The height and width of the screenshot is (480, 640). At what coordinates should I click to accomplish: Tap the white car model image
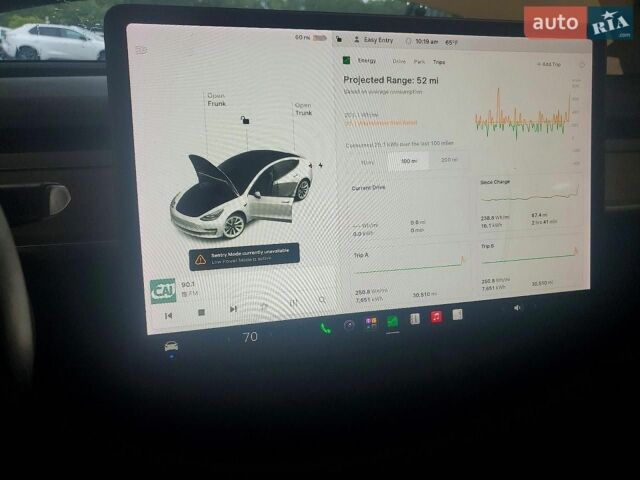pyautogui.click(x=241, y=194)
